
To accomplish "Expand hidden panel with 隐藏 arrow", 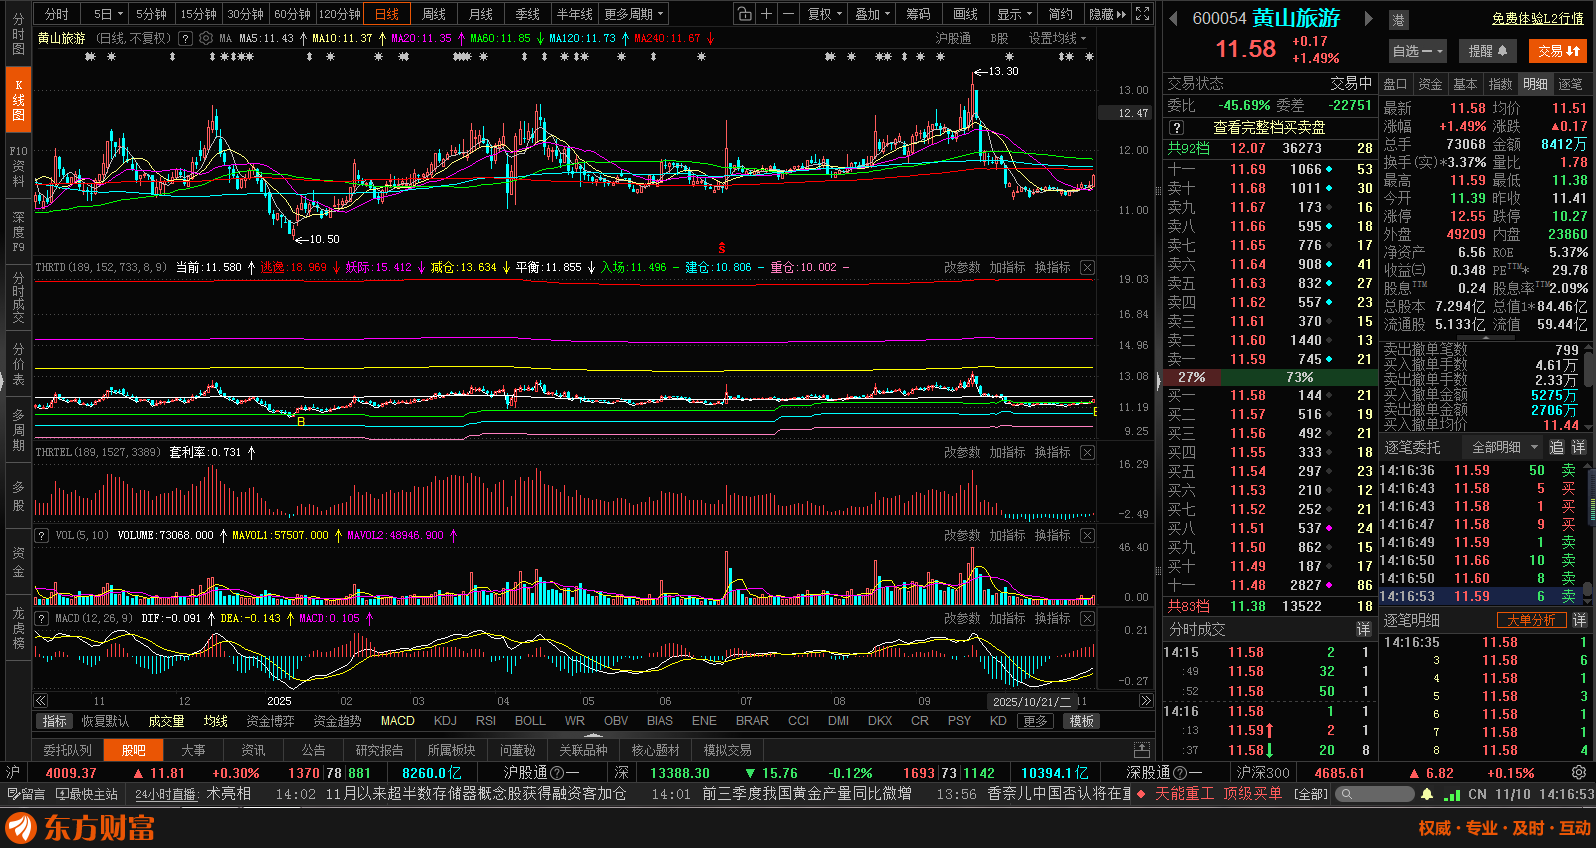I will (x=1107, y=14).
